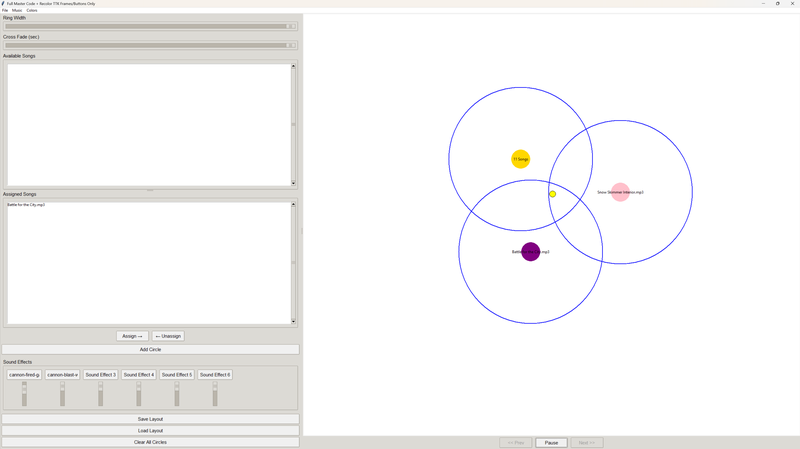Click the Add Circle button
The image size is (800, 449).
click(150, 350)
